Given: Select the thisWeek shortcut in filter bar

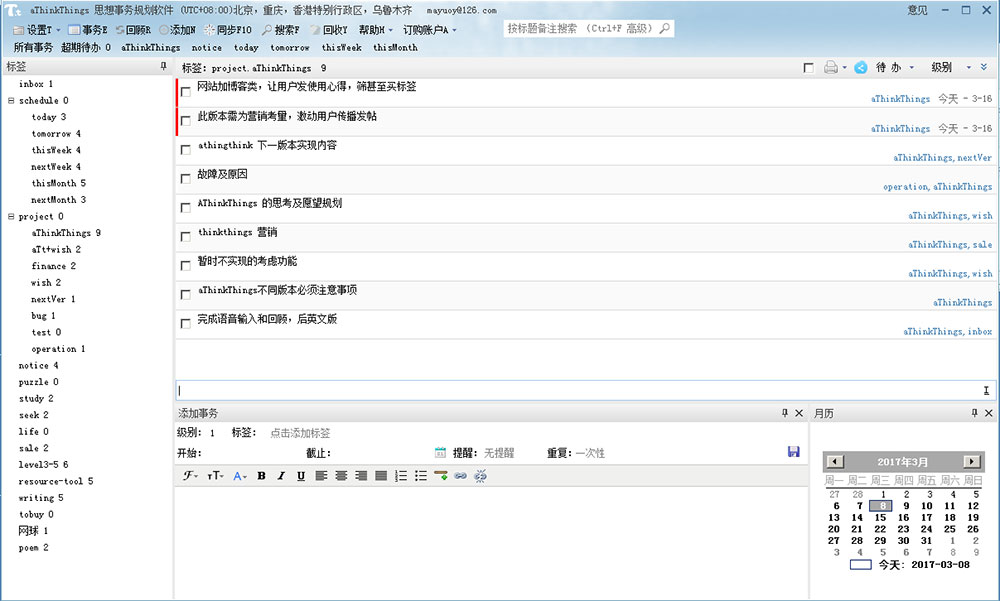Looking at the screenshot, I should tap(341, 47).
